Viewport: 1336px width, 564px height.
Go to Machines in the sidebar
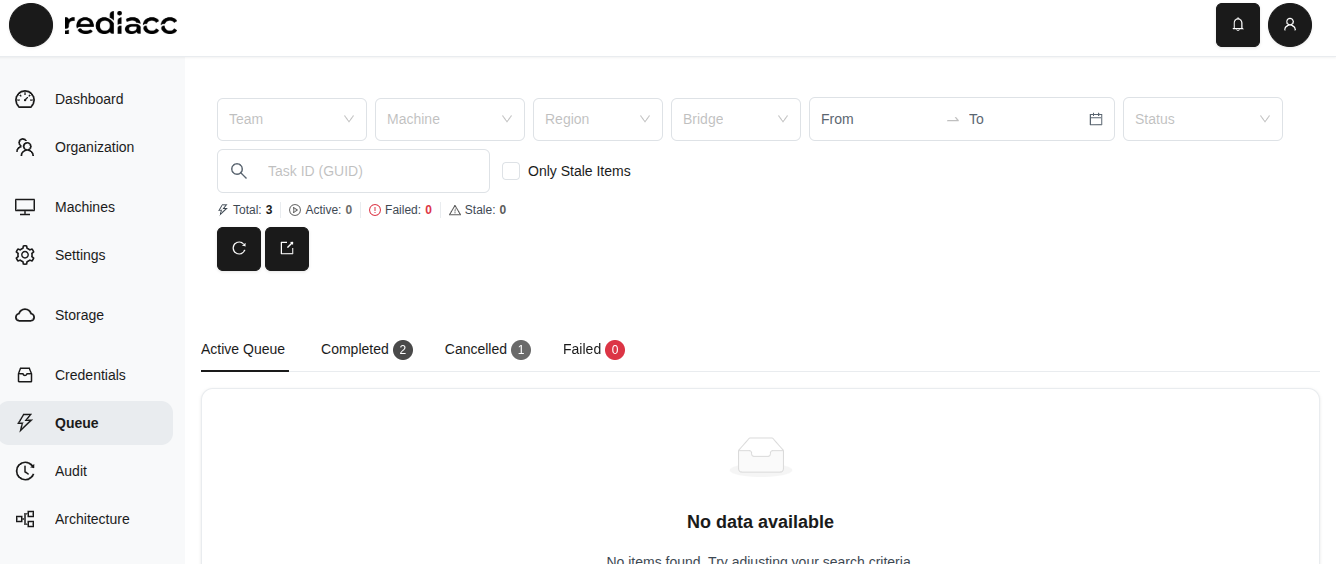tap(84, 207)
